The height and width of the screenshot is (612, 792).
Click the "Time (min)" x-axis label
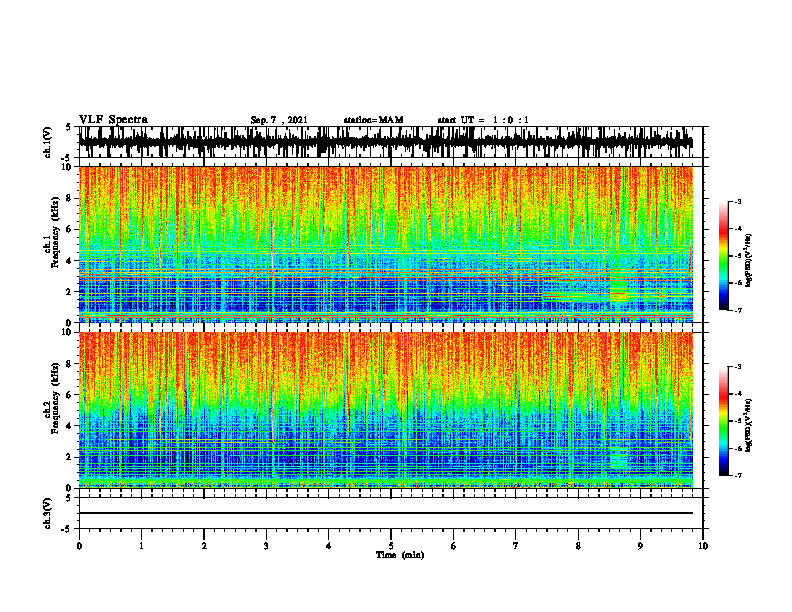click(x=400, y=555)
